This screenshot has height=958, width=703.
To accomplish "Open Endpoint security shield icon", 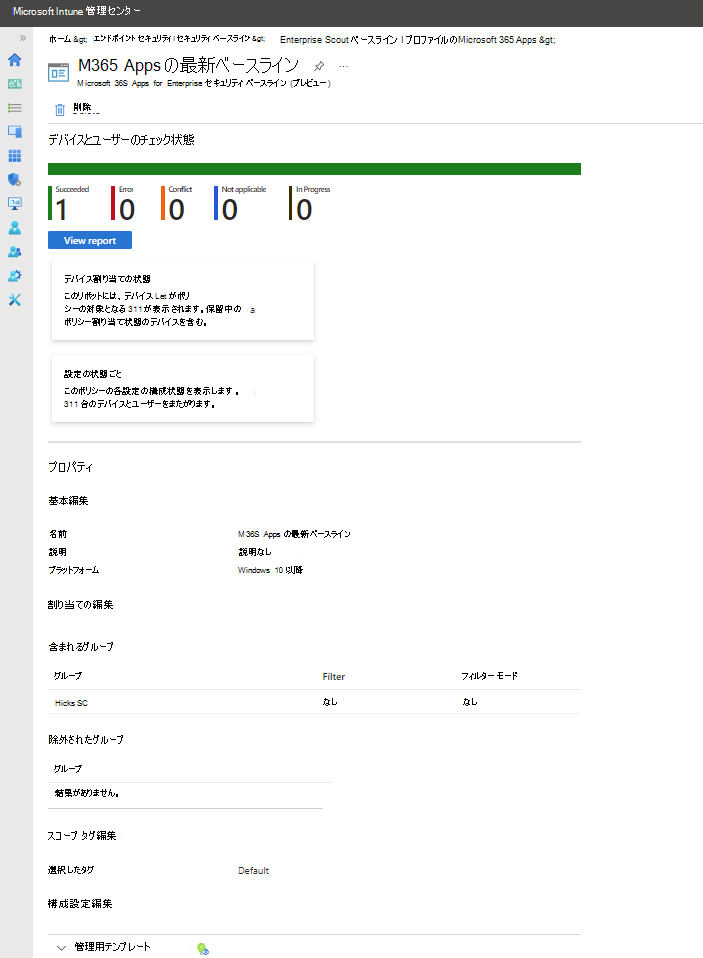I will pyautogui.click(x=15, y=180).
